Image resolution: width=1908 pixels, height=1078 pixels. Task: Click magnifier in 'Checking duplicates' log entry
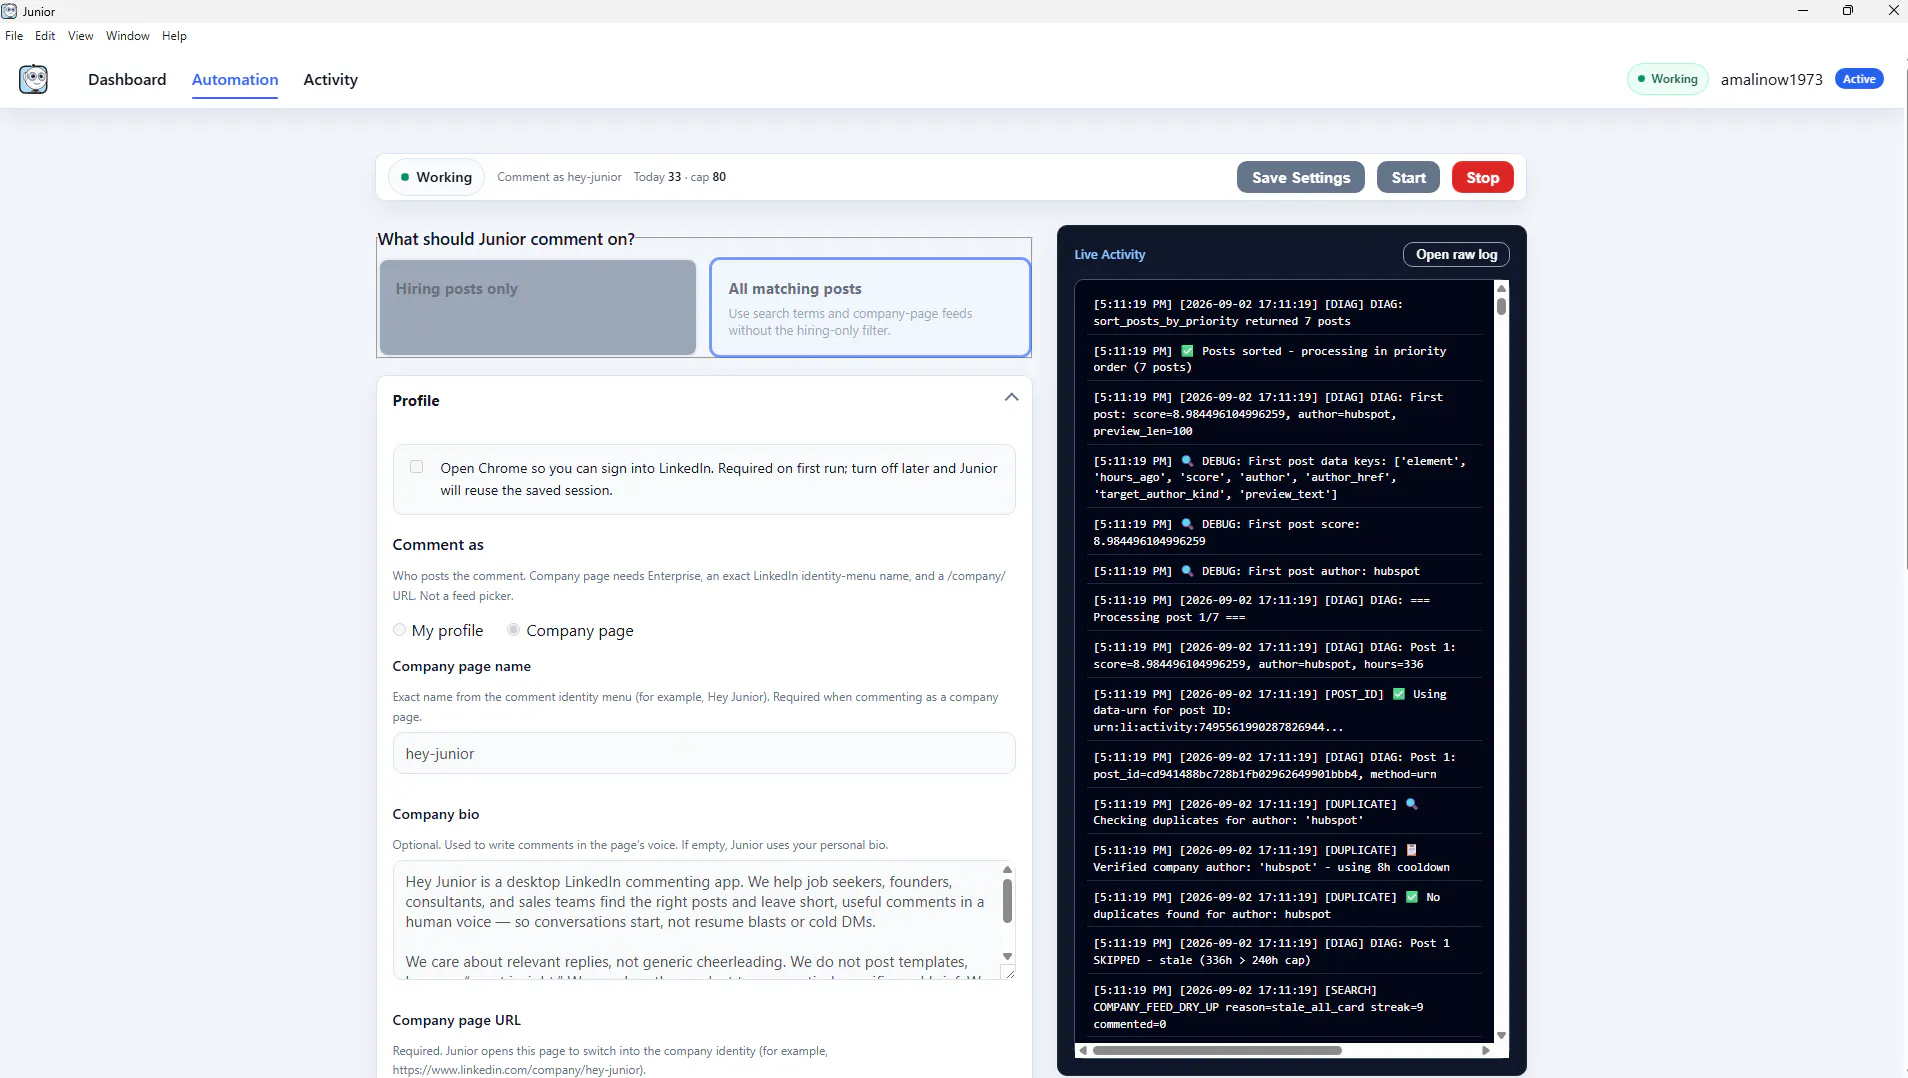pos(1411,804)
